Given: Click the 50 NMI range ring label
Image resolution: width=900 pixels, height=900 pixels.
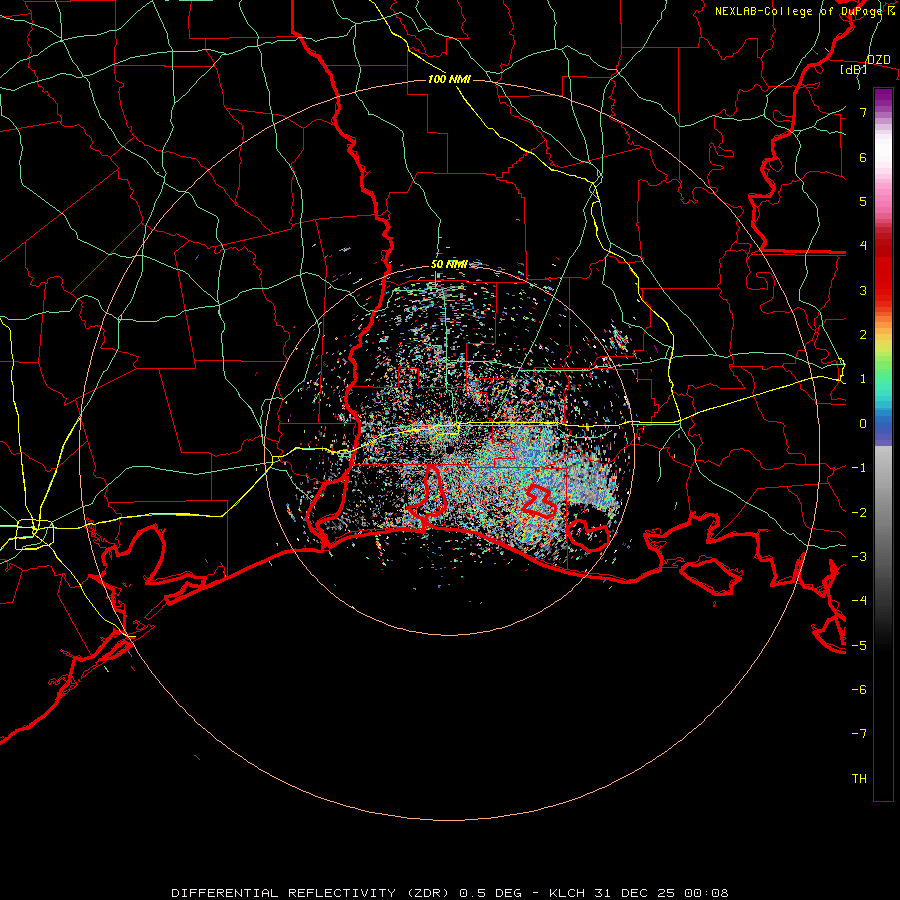Looking at the screenshot, I should pos(449,265).
